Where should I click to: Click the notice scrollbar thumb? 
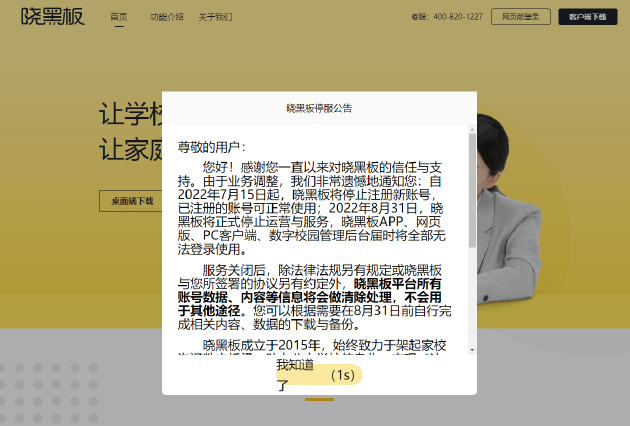[x=472, y=190]
